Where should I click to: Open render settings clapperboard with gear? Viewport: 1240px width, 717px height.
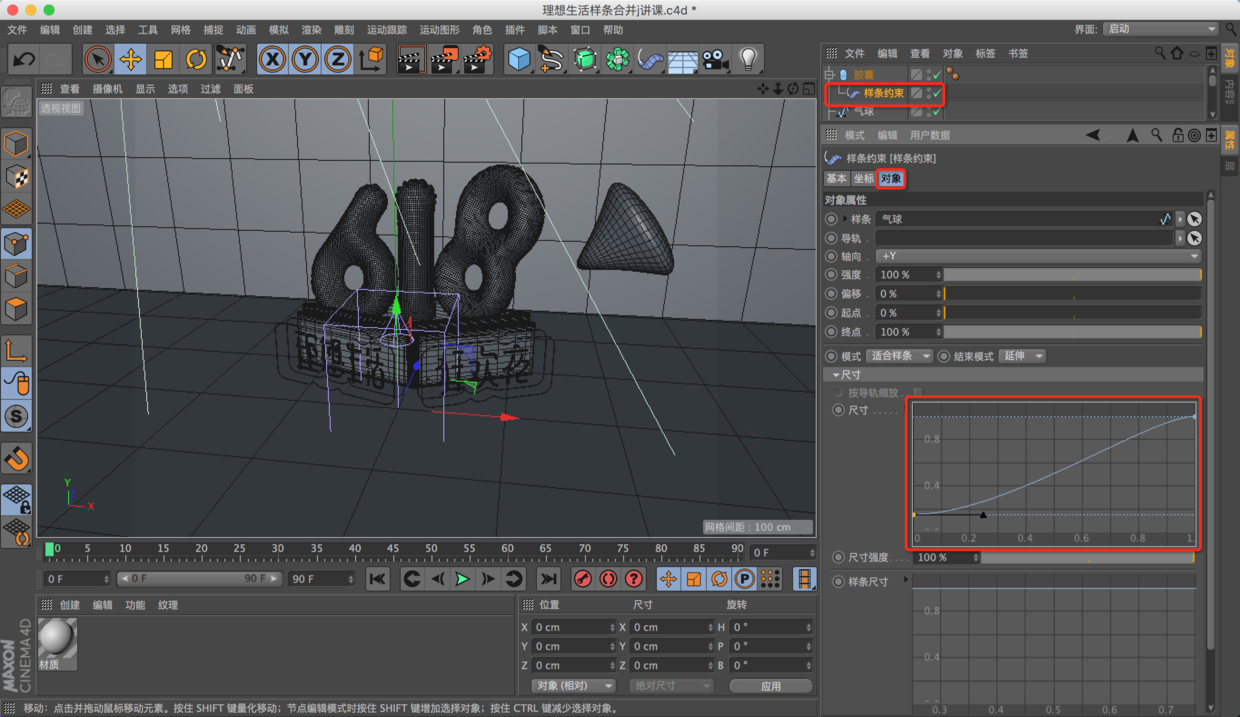coord(476,60)
